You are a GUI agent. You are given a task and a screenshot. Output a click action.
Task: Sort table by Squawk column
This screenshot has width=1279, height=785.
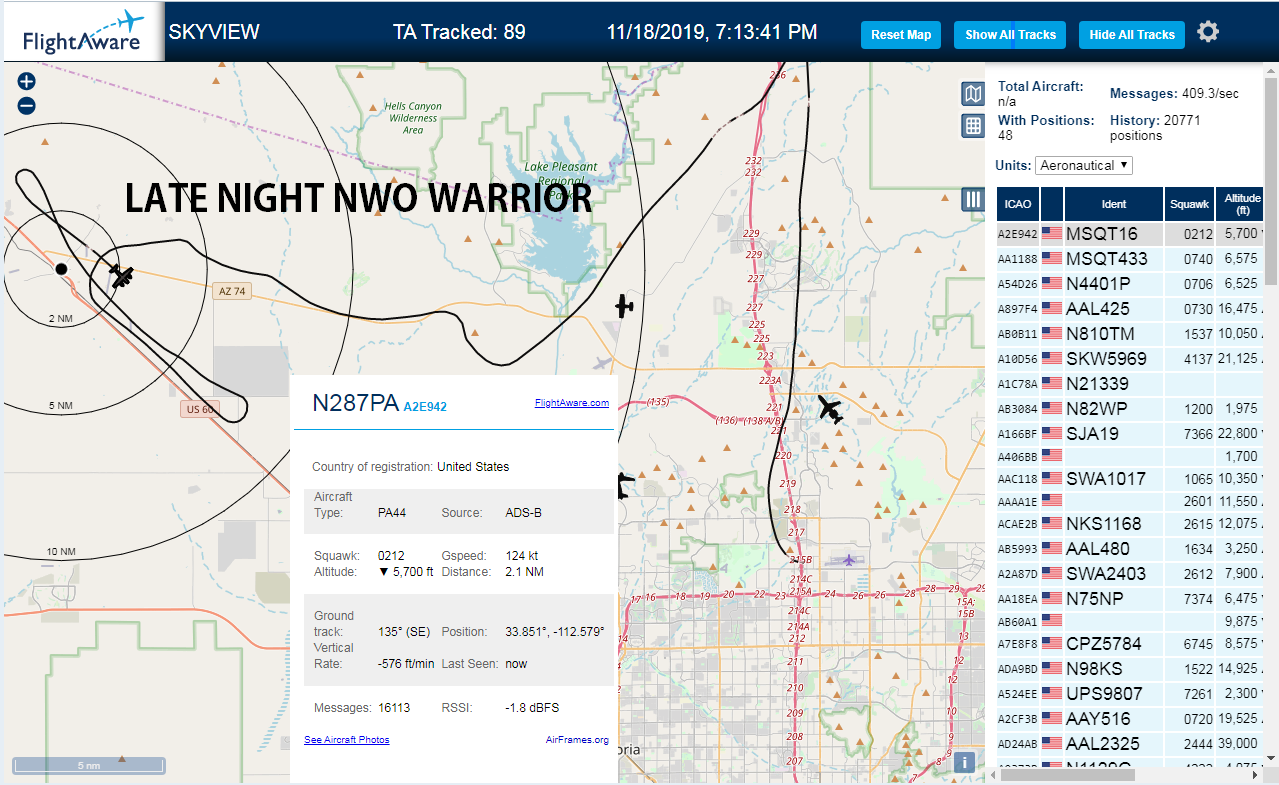click(1189, 204)
